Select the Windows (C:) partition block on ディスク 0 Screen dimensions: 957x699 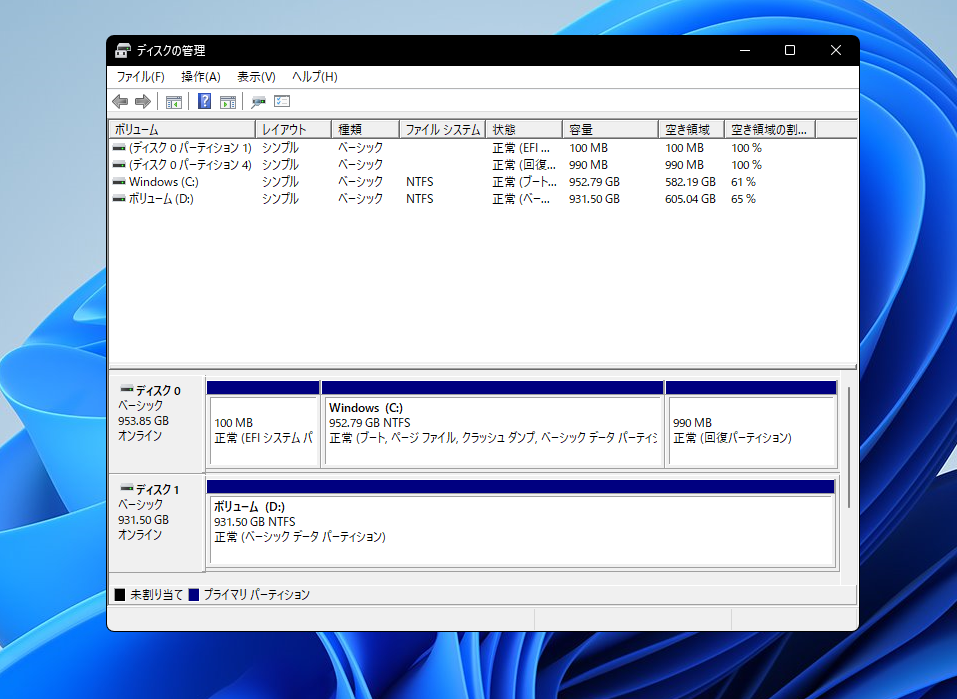[493, 424]
